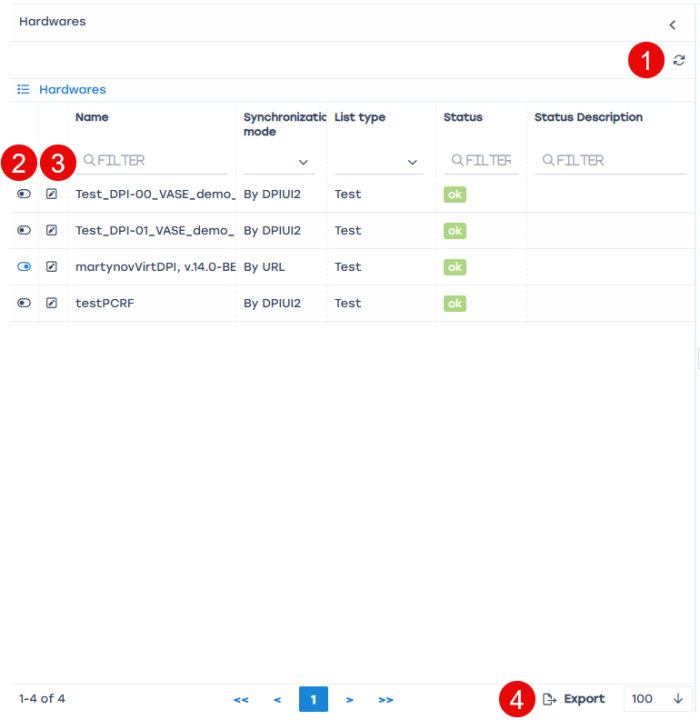Toggle the eye icon for Test_DPI-01_VASE_demo
The height and width of the screenshot is (720, 700).
[x=24, y=230]
